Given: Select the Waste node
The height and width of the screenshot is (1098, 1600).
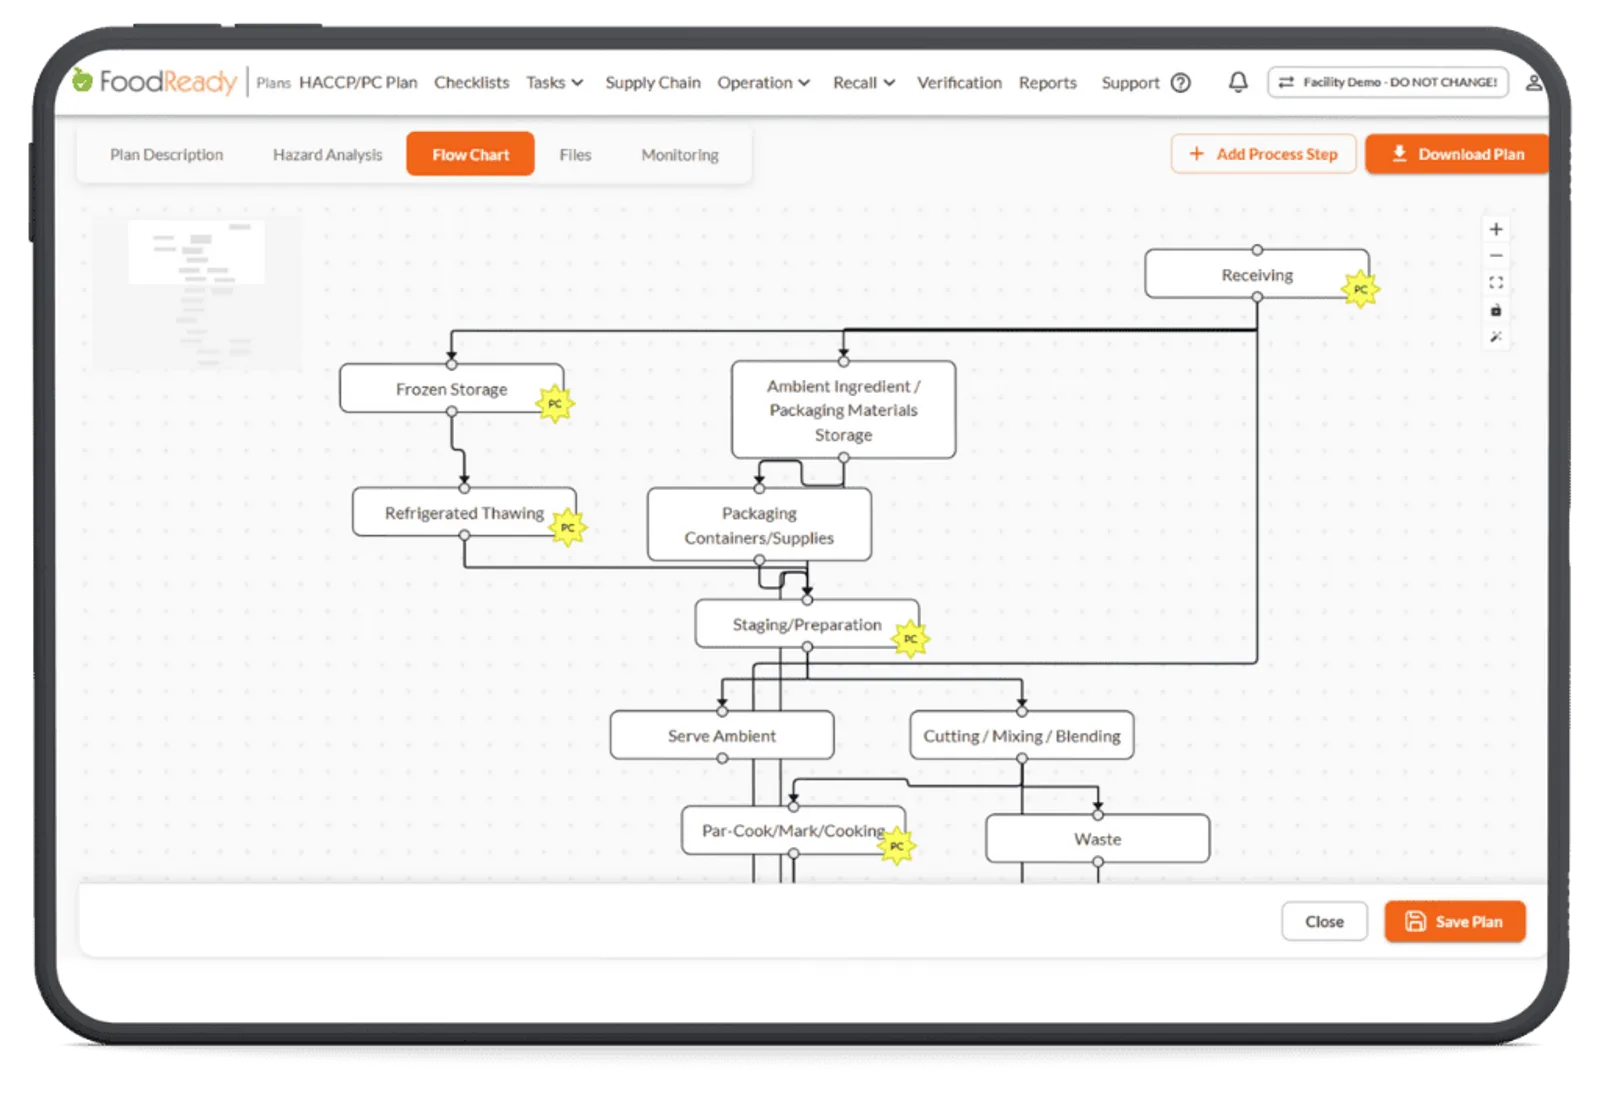Looking at the screenshot, I should 1098,839.
